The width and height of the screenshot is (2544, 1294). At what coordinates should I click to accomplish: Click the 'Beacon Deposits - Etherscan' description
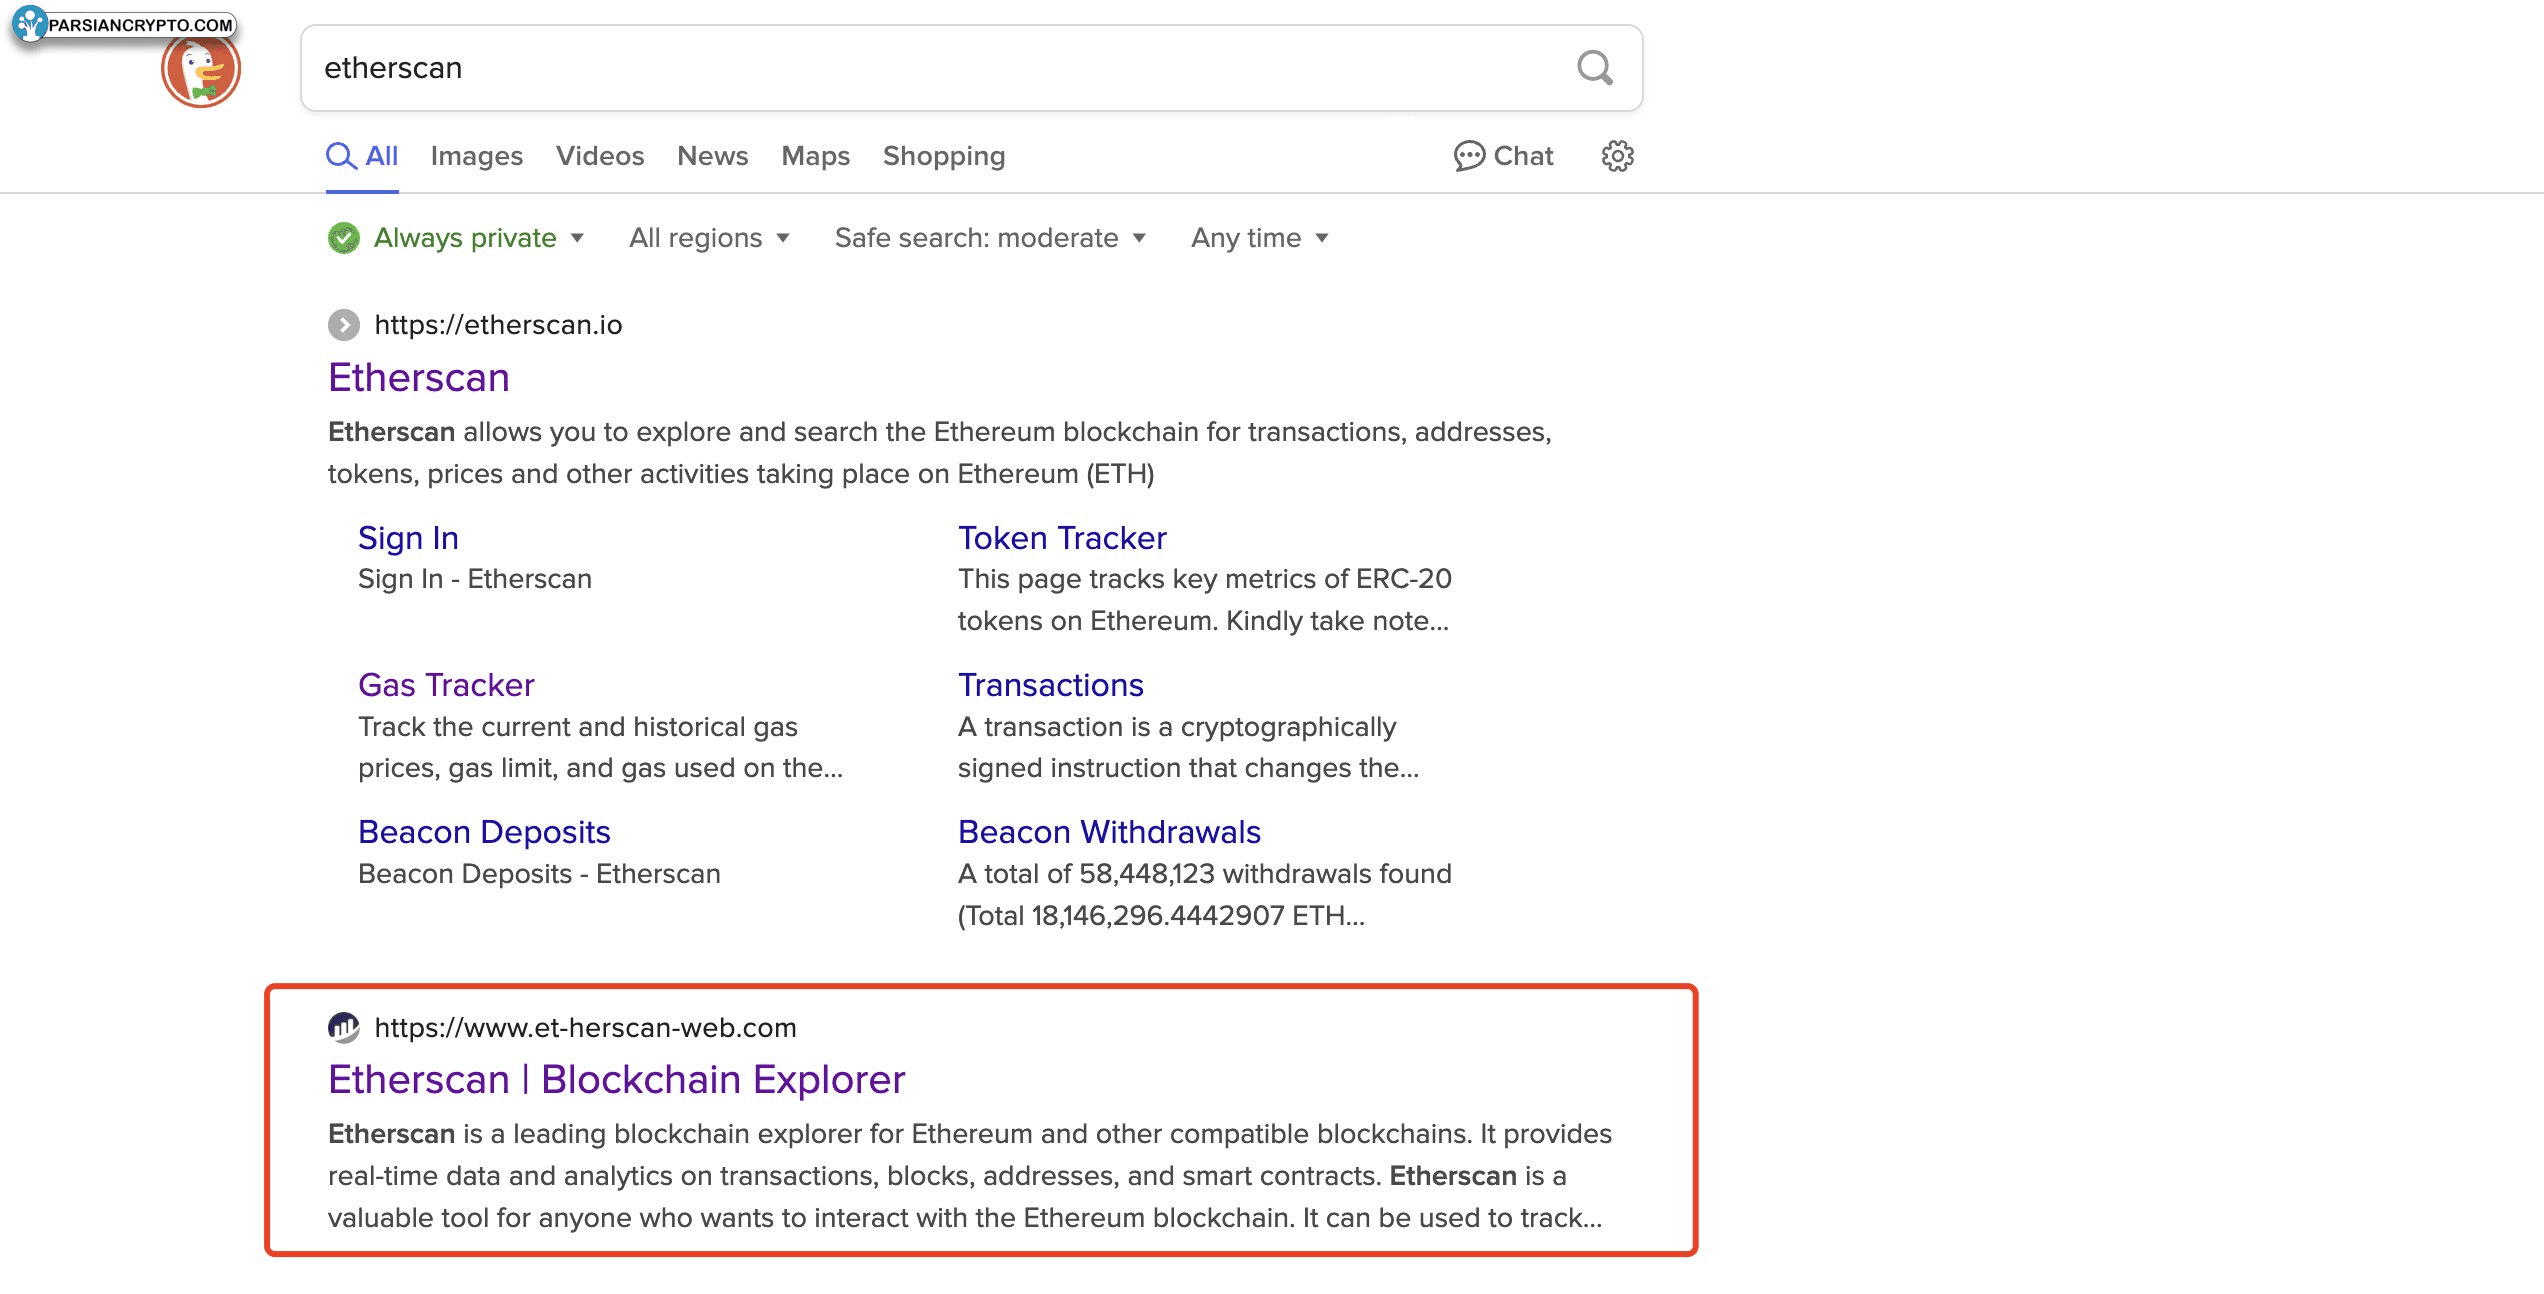[539, 874]
